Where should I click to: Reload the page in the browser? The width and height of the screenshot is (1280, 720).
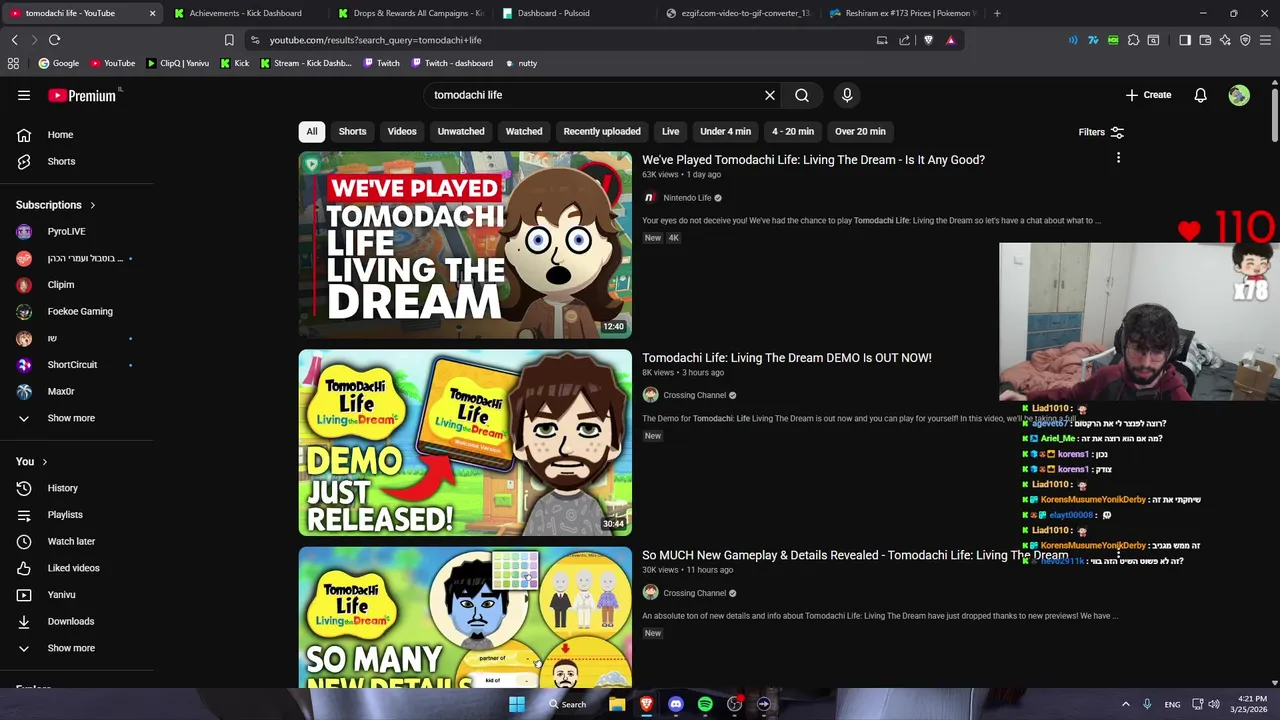(54, 40)
